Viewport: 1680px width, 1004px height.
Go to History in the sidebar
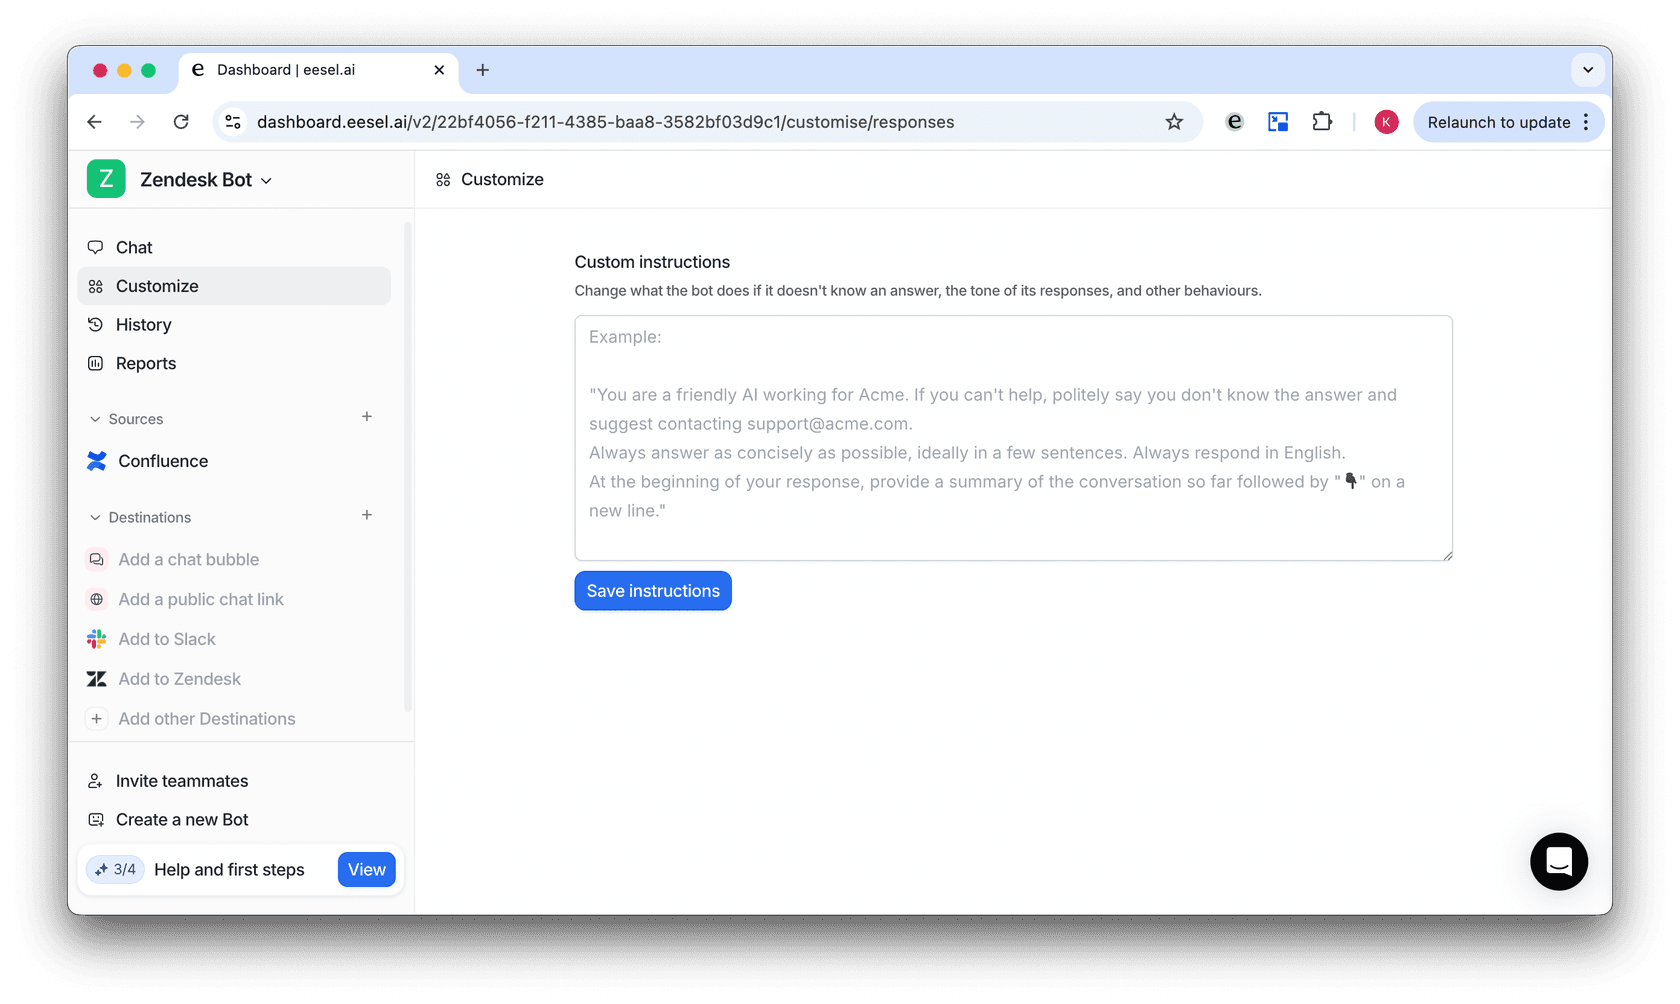pyautogui.click(x=143, y=325)
